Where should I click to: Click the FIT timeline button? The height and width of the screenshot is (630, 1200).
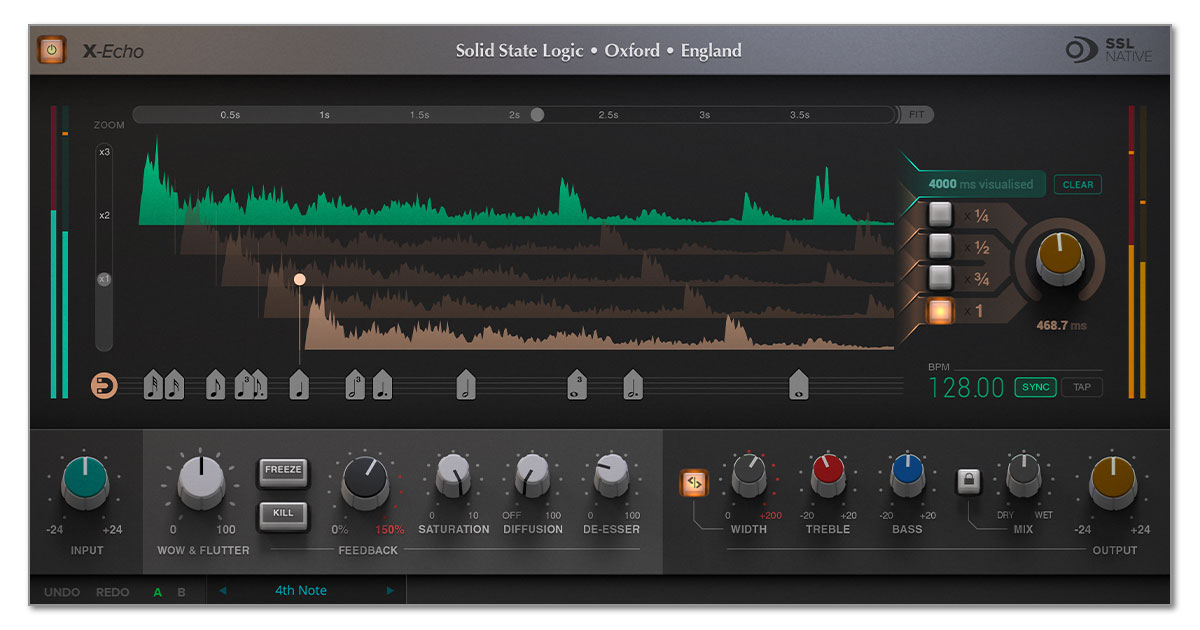[915, 115]
